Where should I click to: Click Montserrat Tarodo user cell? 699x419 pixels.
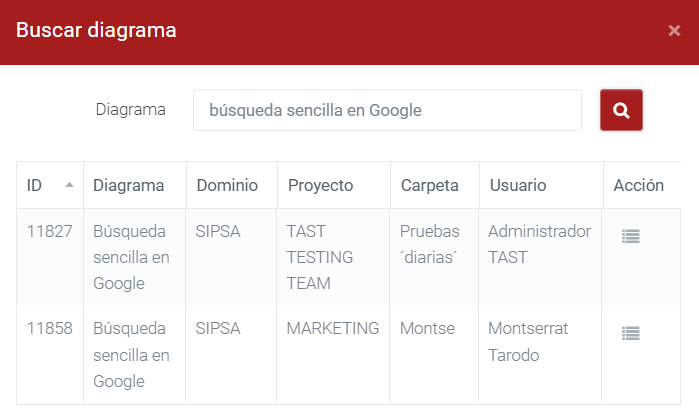click(x=526, y=341)
